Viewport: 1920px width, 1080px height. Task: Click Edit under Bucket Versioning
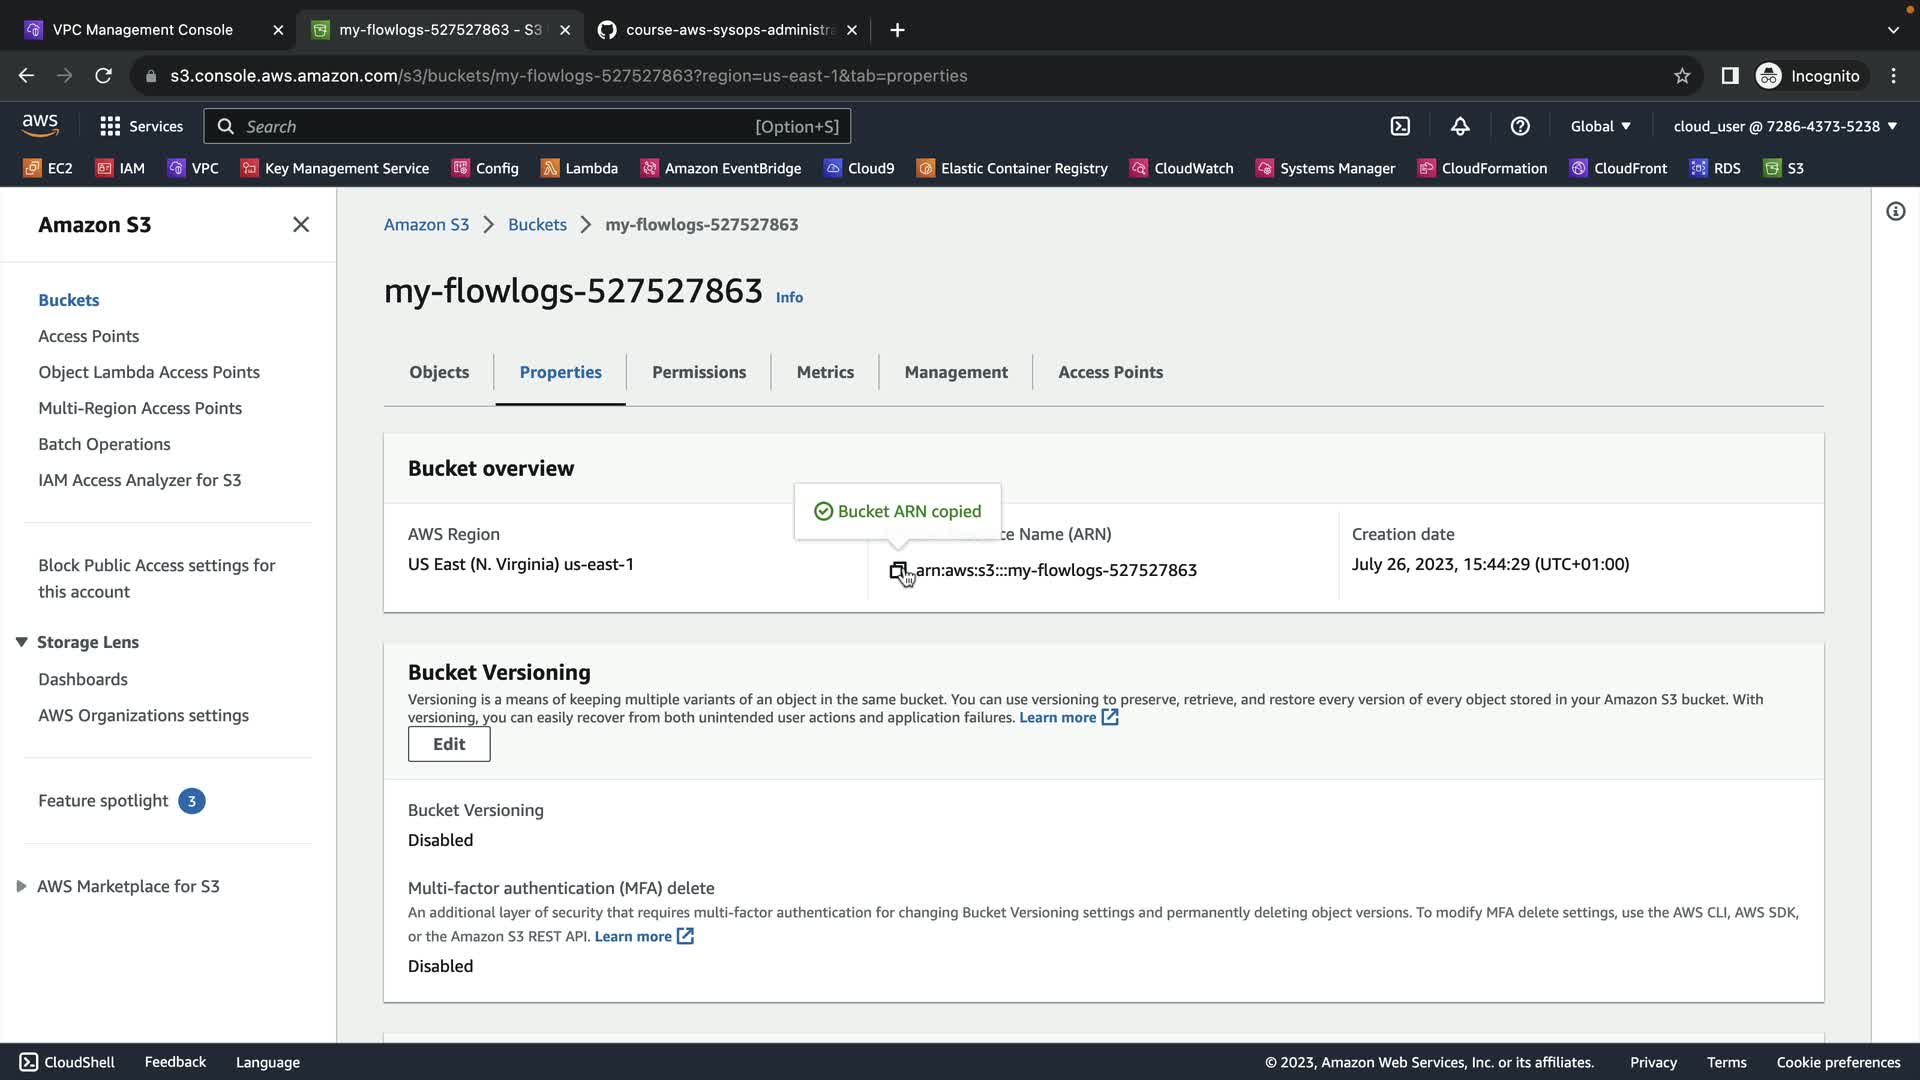click(x=449, y=744)
